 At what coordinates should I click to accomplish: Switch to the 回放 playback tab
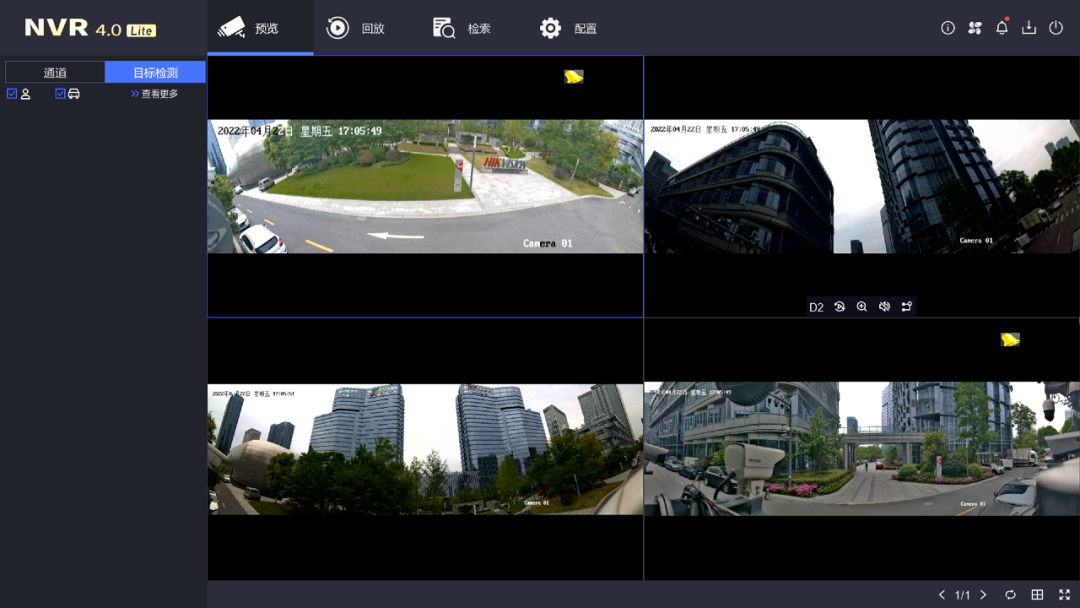pos(357,28)
